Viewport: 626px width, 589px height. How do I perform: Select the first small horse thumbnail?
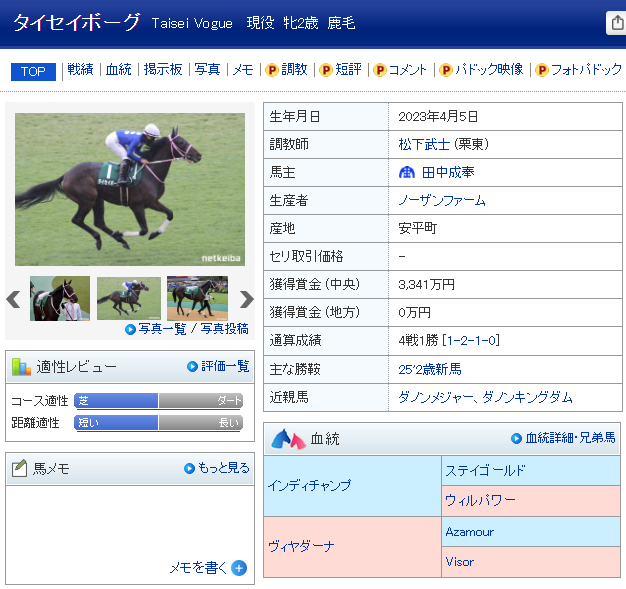point(60,298)
